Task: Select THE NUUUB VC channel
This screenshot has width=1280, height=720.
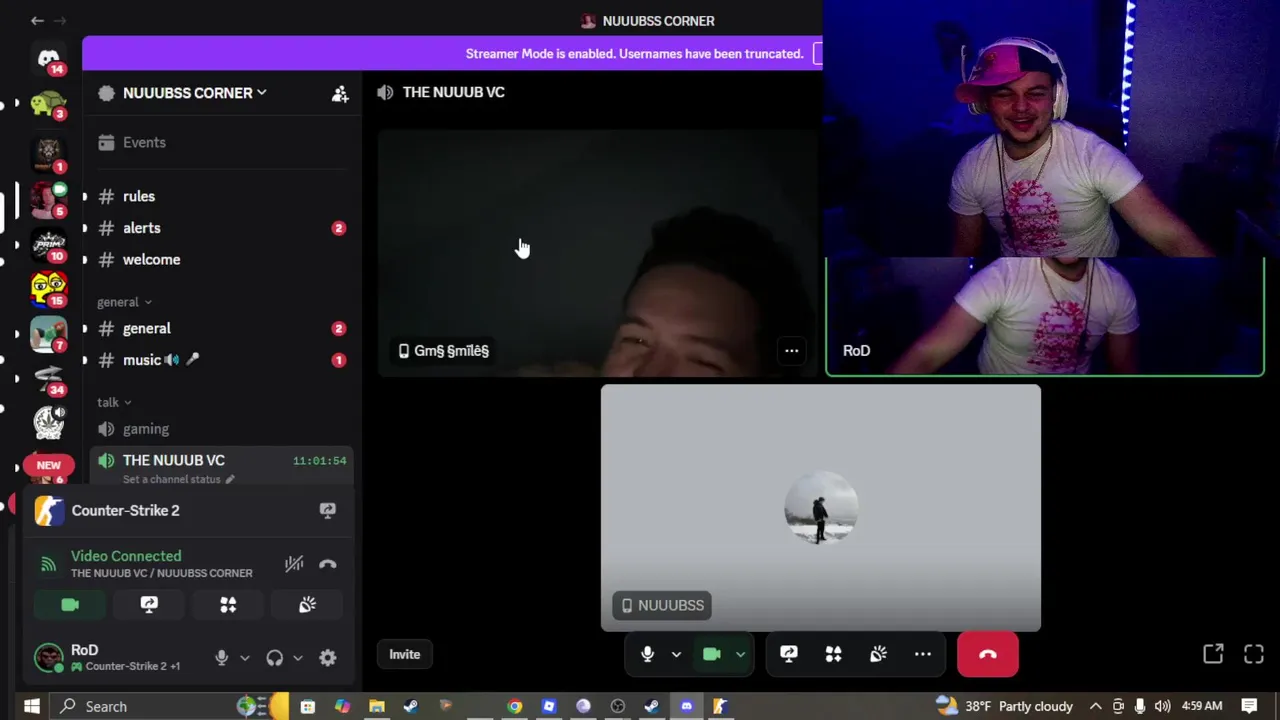Action: (x=220, y=467)
